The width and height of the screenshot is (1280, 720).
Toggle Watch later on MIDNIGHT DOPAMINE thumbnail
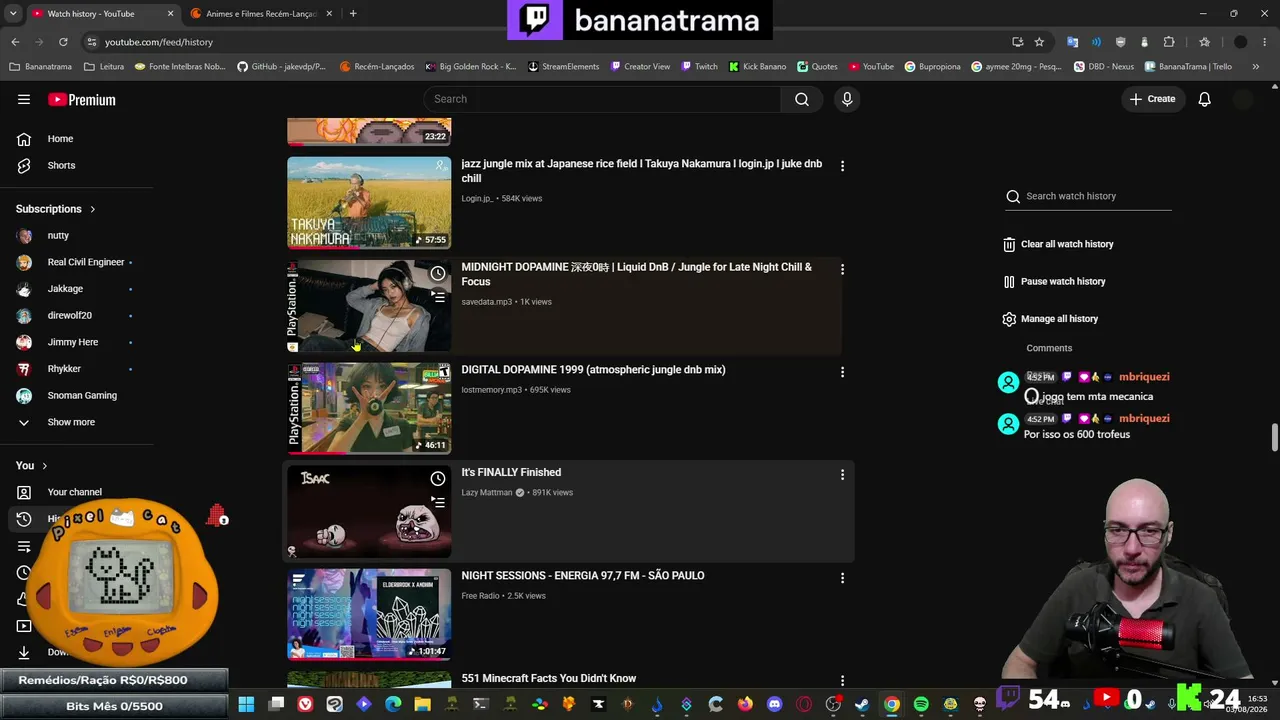[x=438, y=273]
